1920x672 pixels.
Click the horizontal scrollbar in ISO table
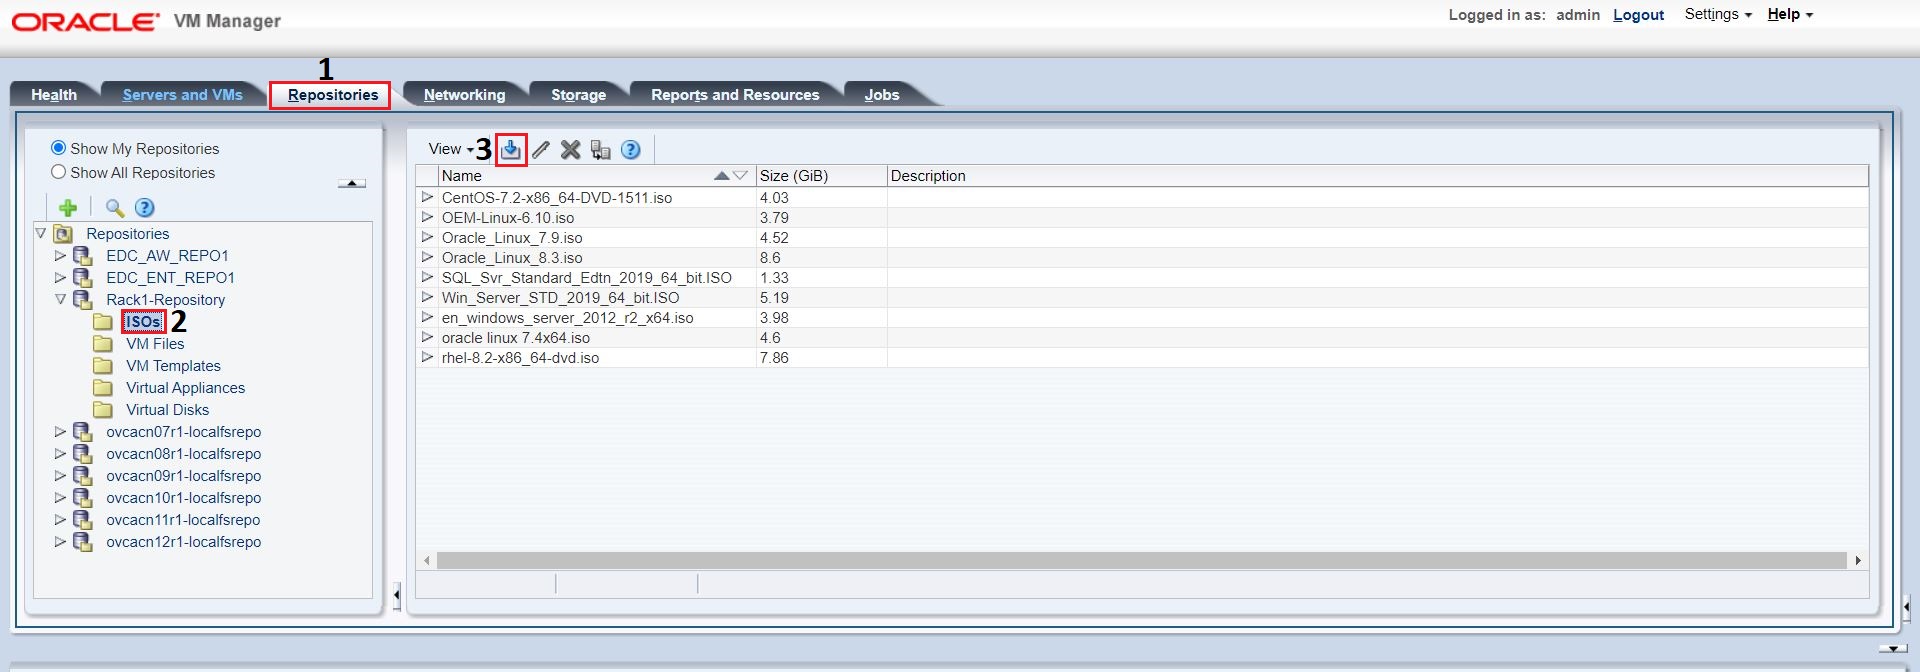[1141, 561]
